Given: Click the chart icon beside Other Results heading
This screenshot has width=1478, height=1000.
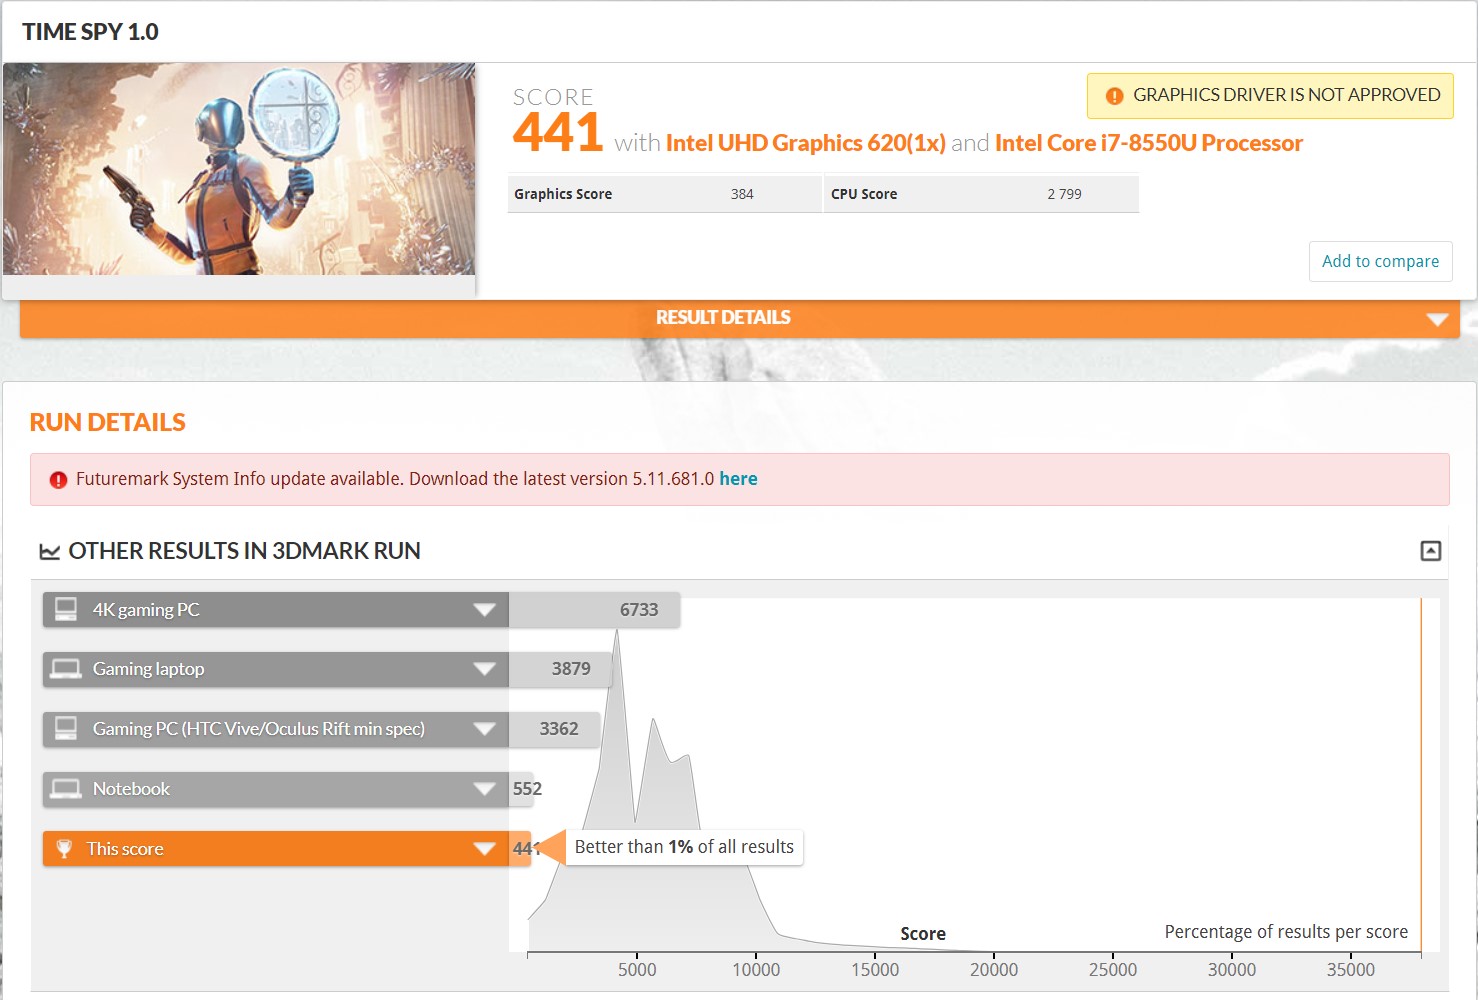Looking at the screenshot, I should tap(49, 551).
